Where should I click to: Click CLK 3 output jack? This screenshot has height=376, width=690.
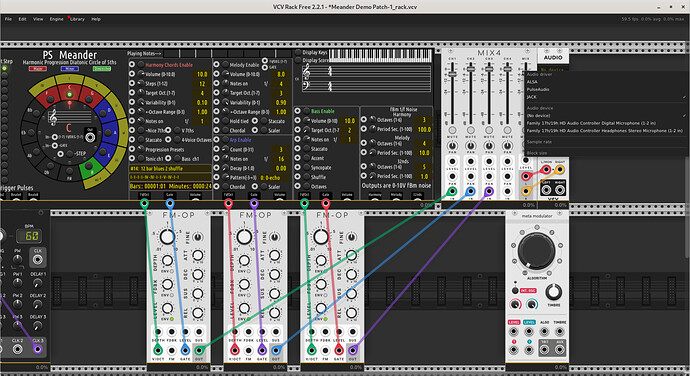point(38,349)
